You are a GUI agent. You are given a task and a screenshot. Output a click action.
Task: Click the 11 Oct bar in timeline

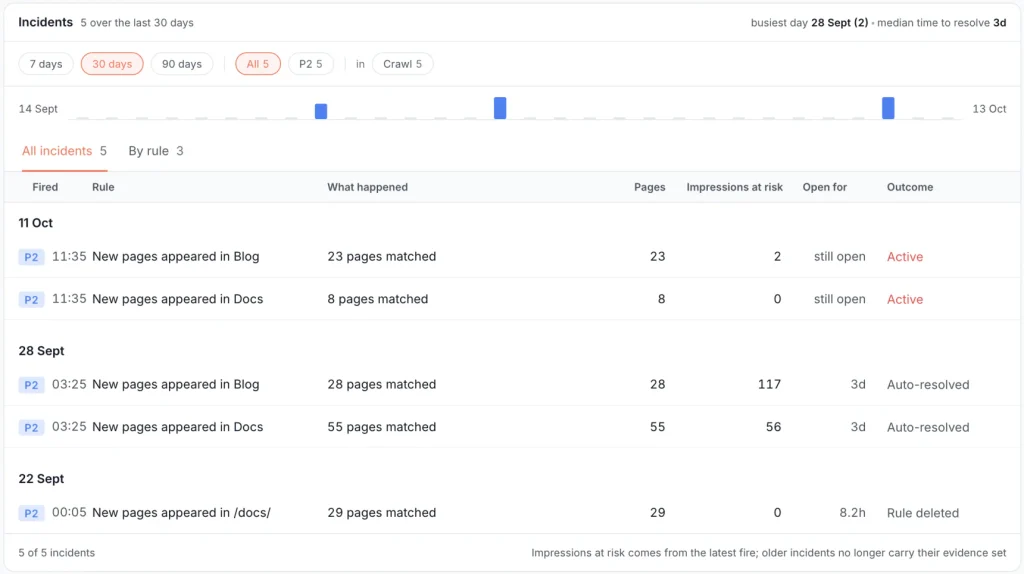click(888, 108)
